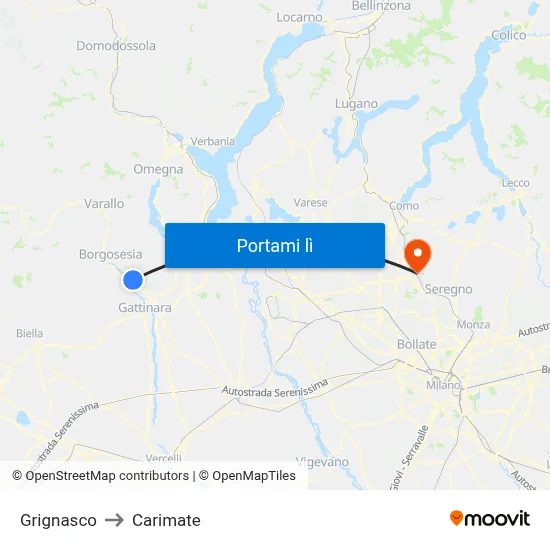Select the orange destination pin near Carimate

(x=417, y=256)
